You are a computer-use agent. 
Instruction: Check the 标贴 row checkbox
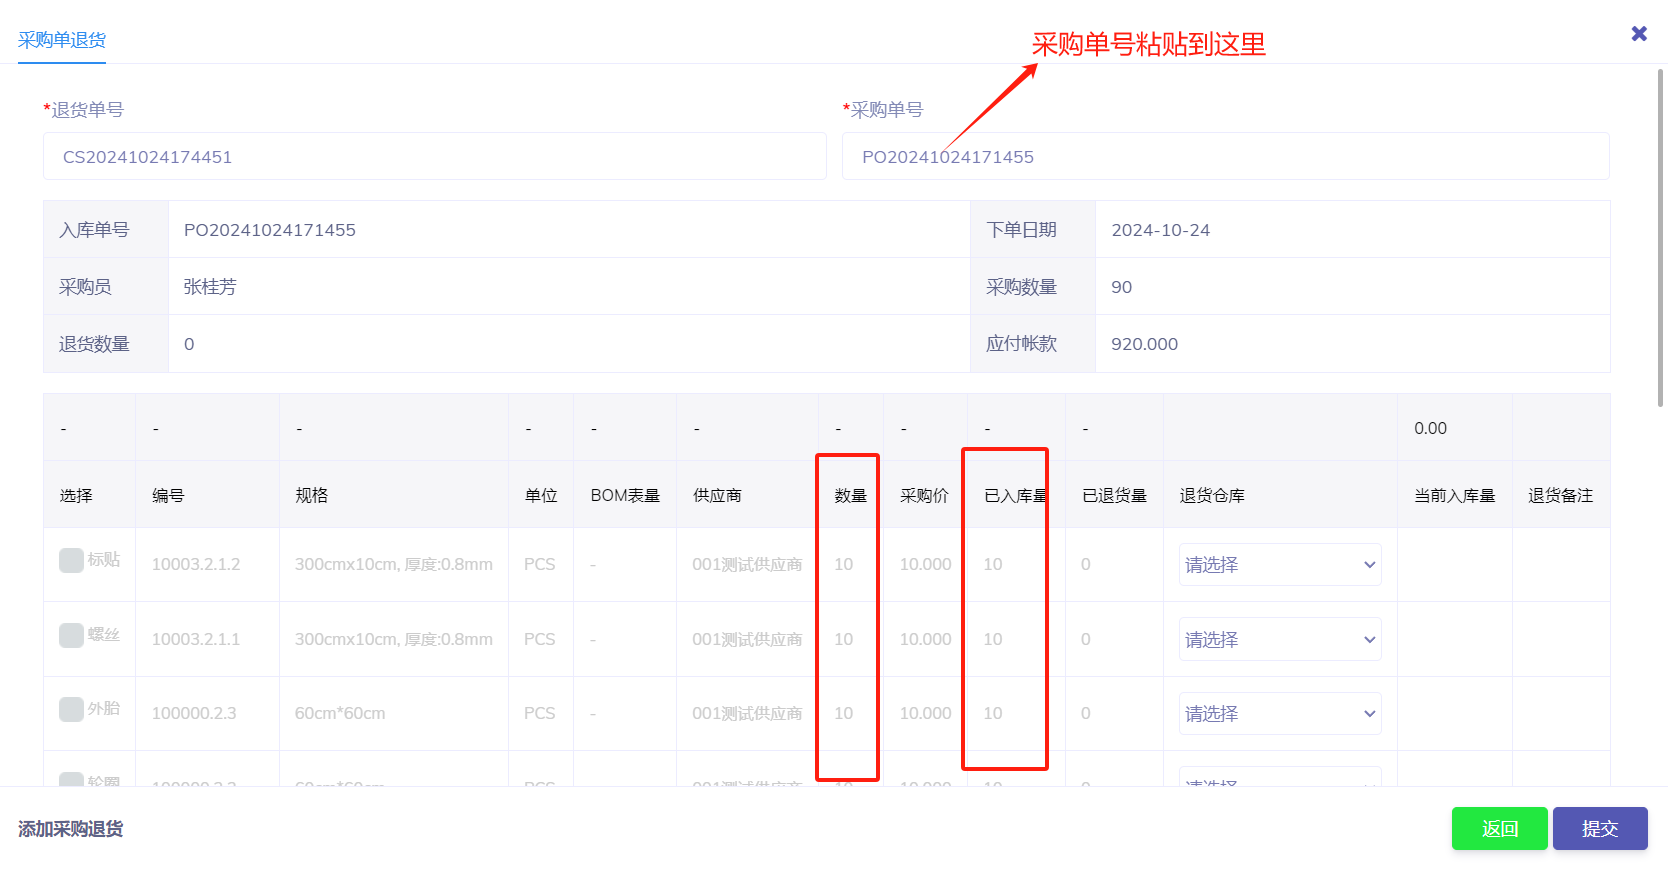pyautogui.click(x=71, y=560)
